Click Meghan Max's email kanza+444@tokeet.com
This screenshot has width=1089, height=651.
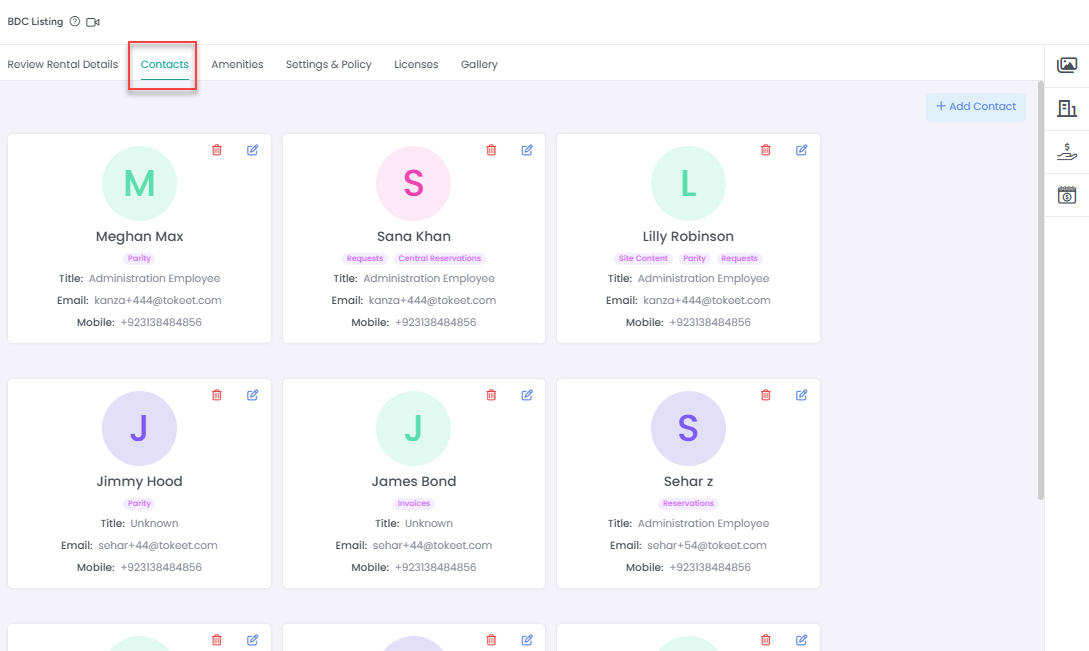(158, 301)
